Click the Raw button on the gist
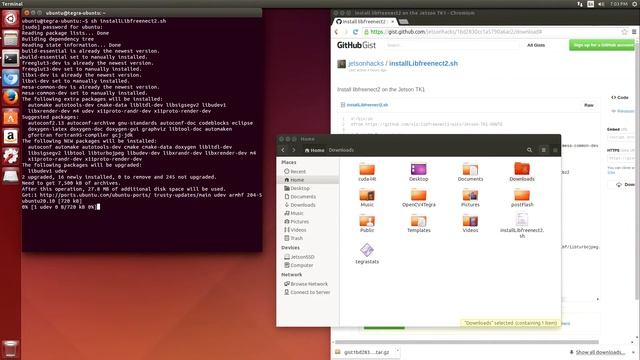 click(x=589, y=105)
